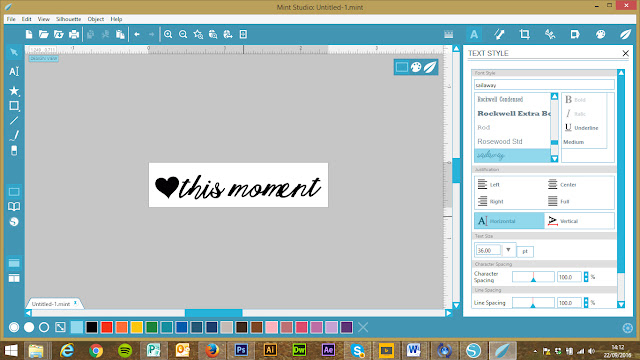Pick the rectangle drawing tool

click(x=14, y=106)
